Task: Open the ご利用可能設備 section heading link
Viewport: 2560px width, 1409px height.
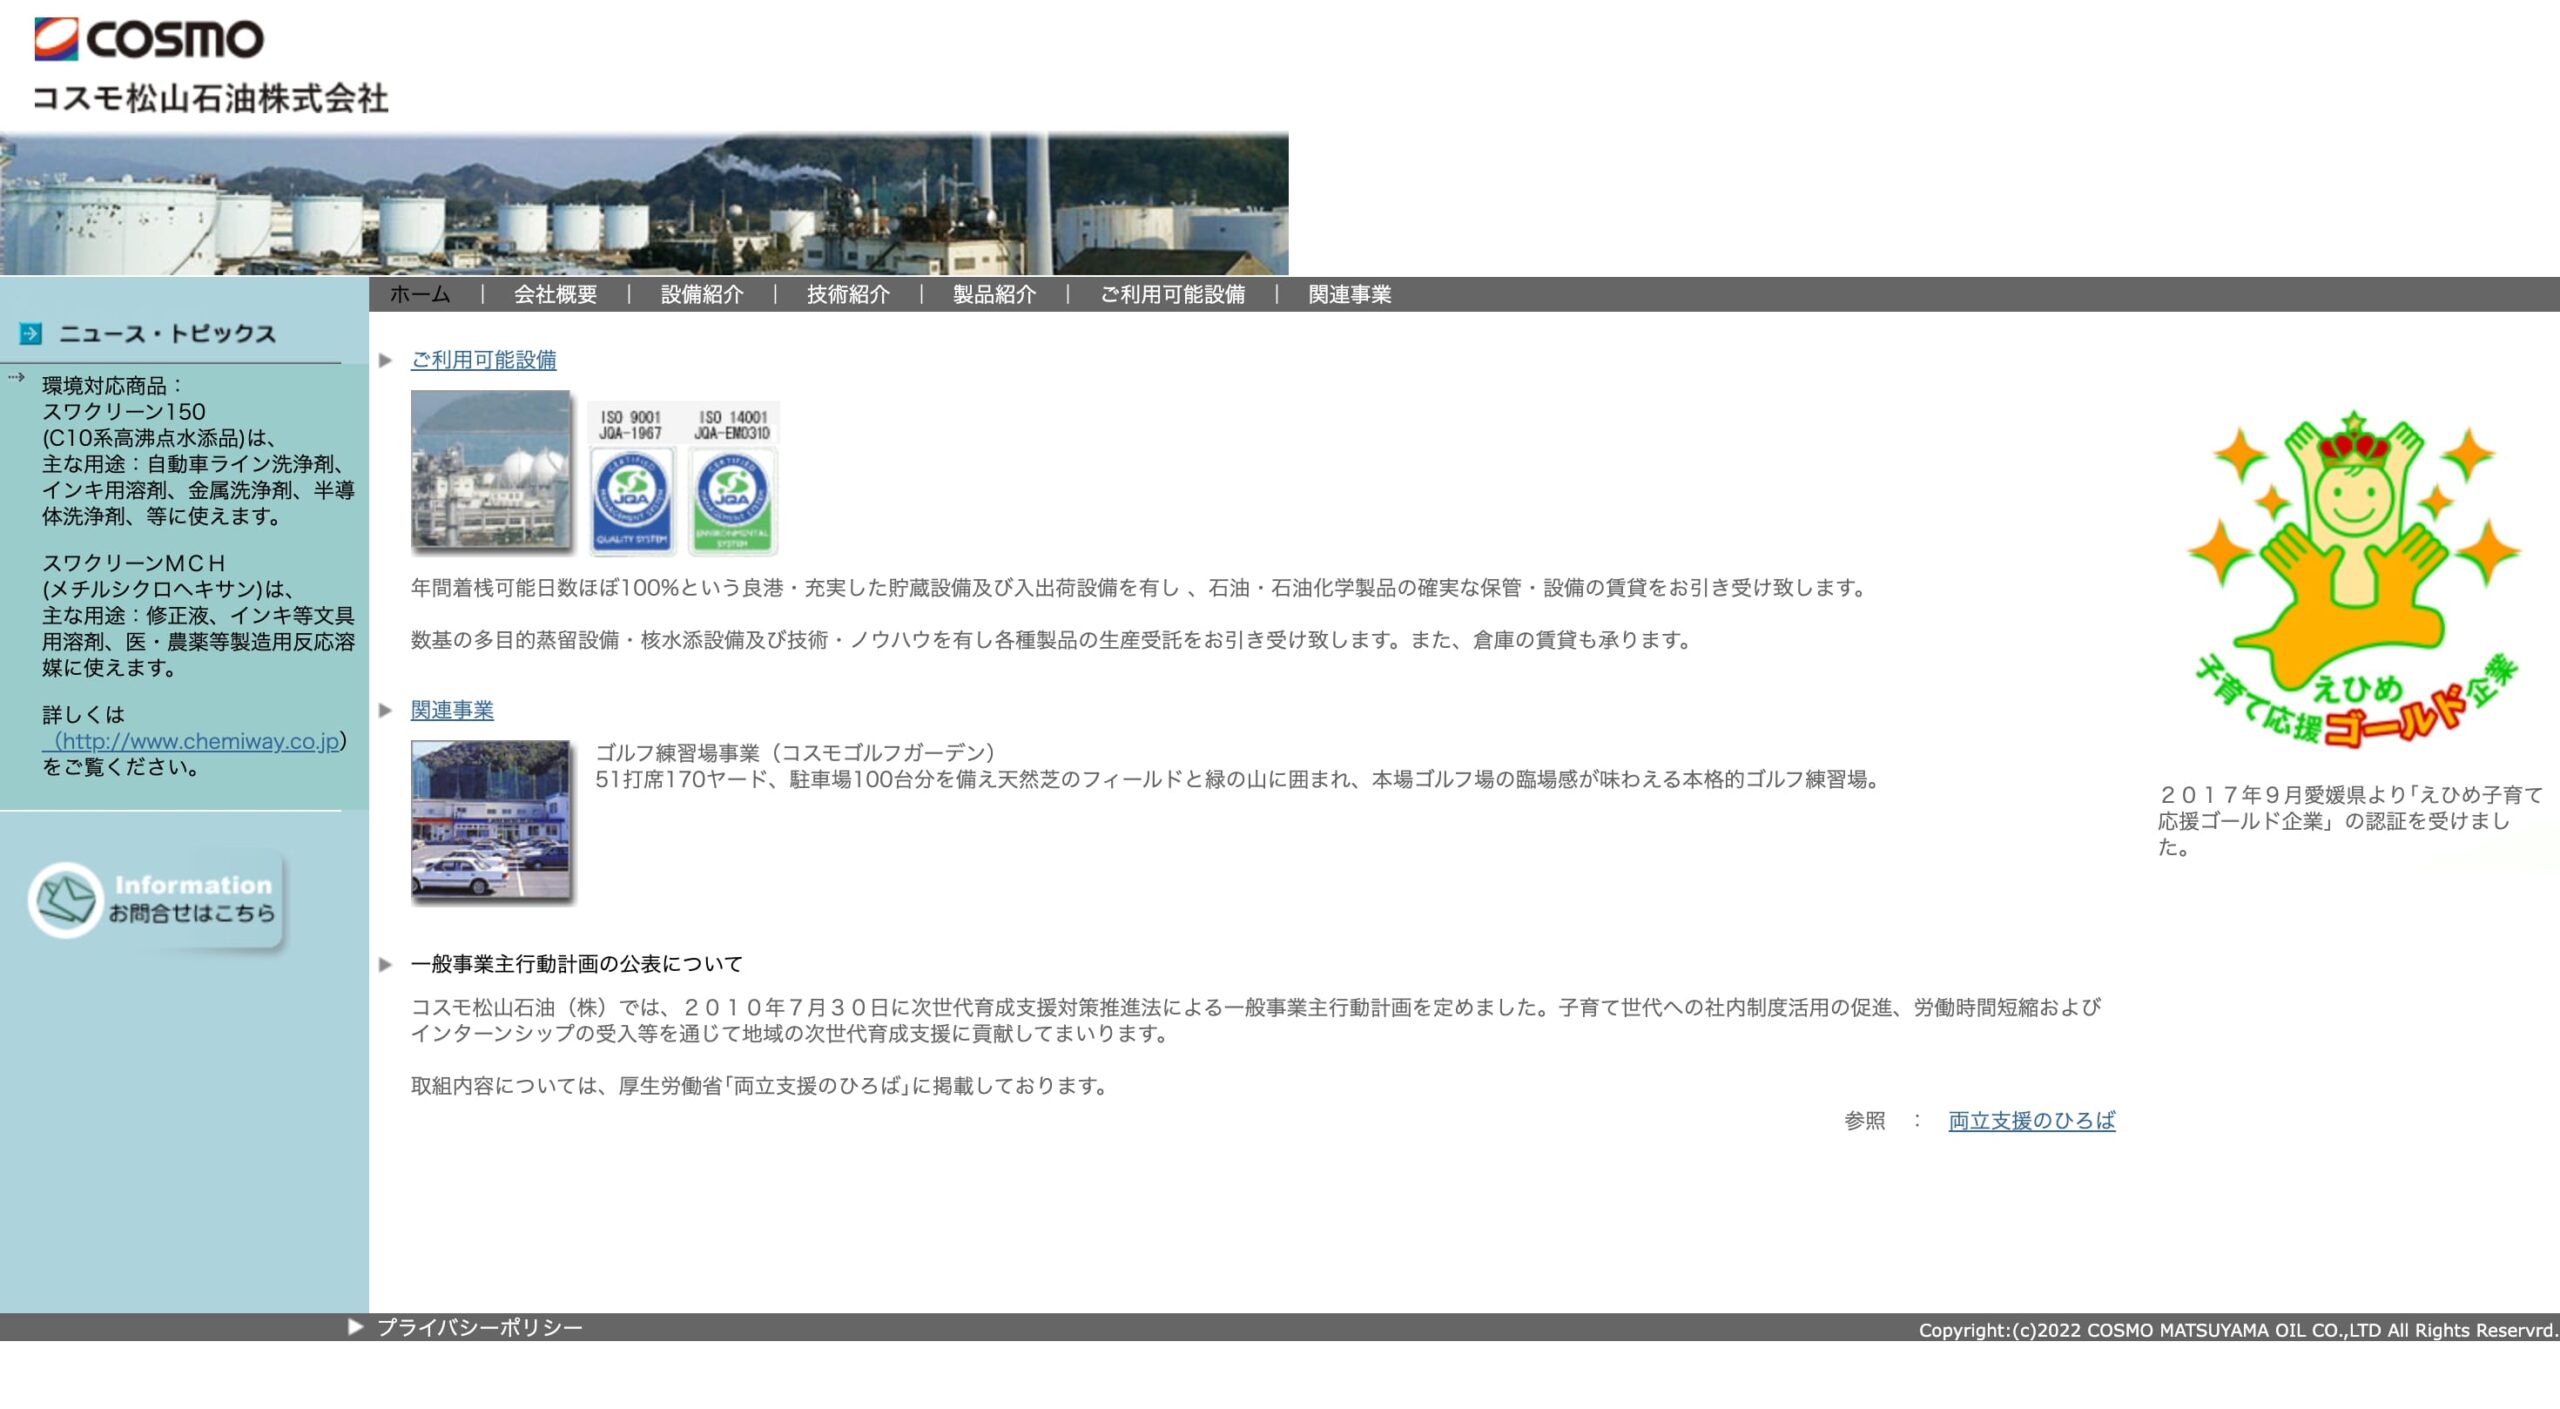Action: (483, 360)
